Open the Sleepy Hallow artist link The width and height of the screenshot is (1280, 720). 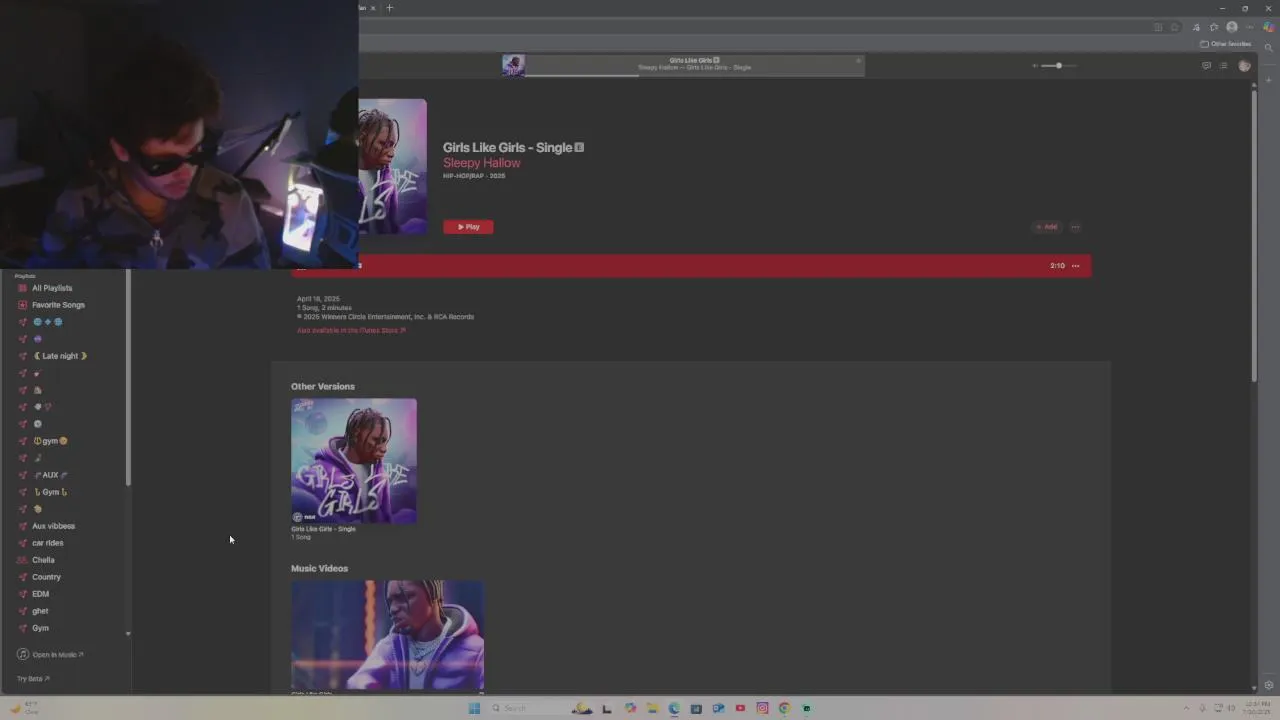click(x=481, y=163)
